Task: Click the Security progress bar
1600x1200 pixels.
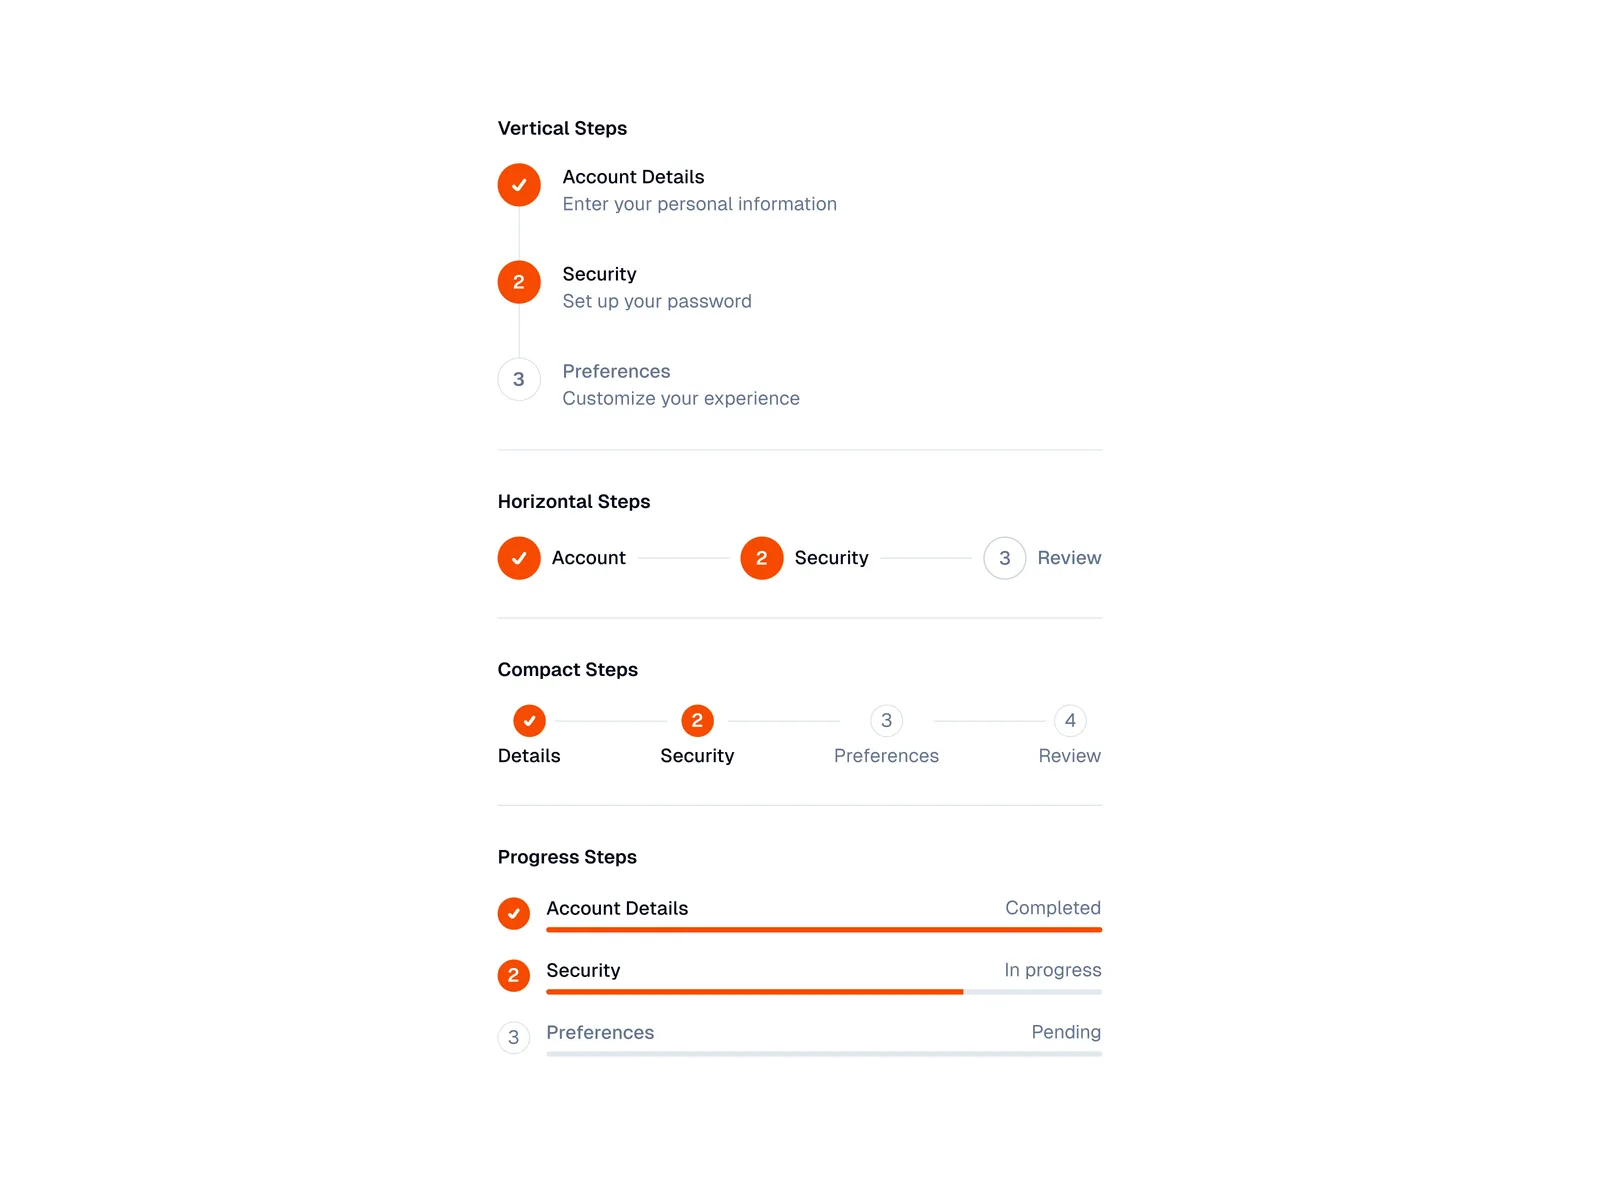Action: tap(823, 992)
